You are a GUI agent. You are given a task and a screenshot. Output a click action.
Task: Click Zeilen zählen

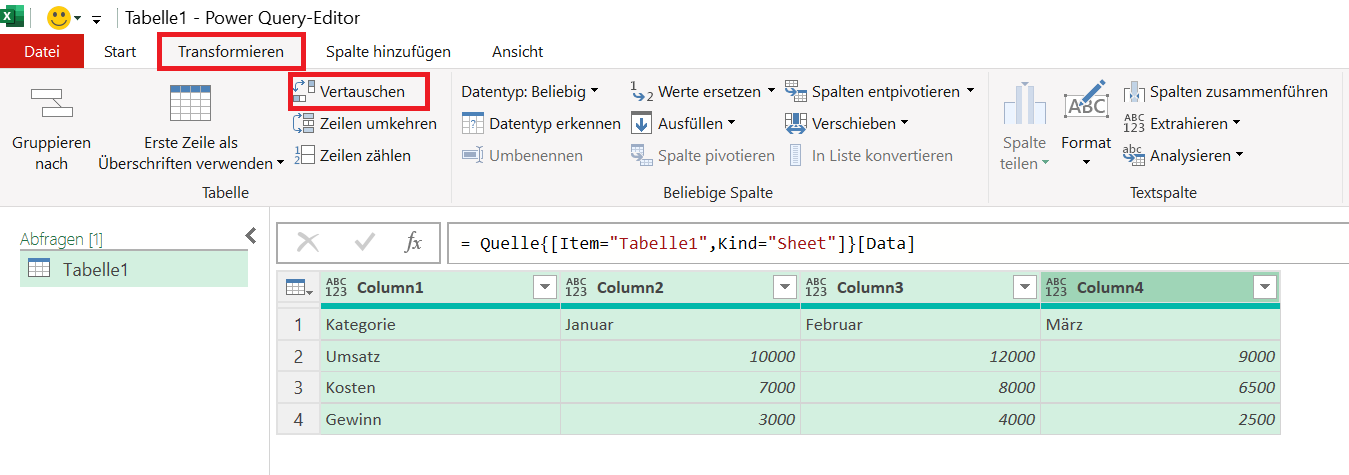[x=351, y=155]
